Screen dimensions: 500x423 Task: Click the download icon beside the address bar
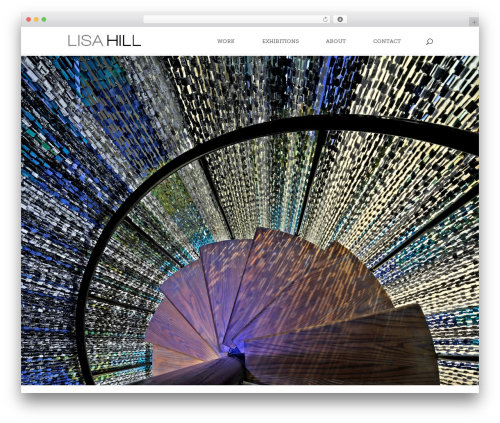pyautogui.click(x=340, y=19)
